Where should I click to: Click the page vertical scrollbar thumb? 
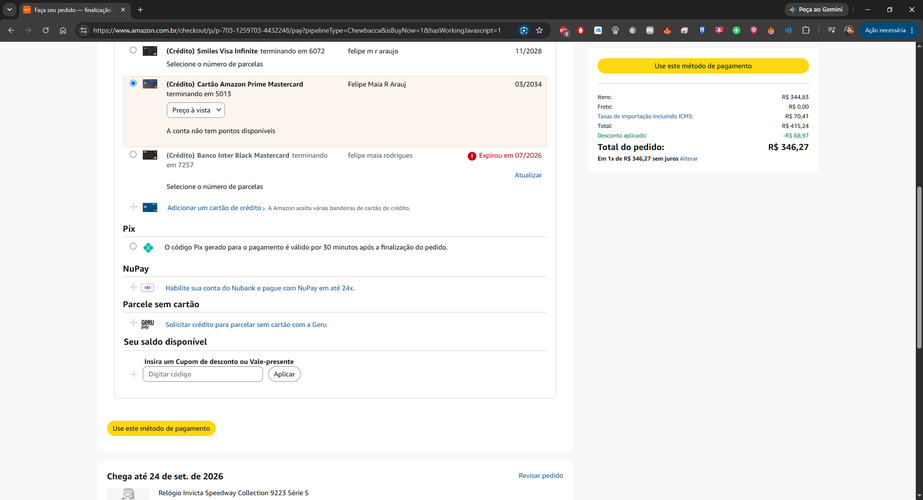(x=919, y=265)
